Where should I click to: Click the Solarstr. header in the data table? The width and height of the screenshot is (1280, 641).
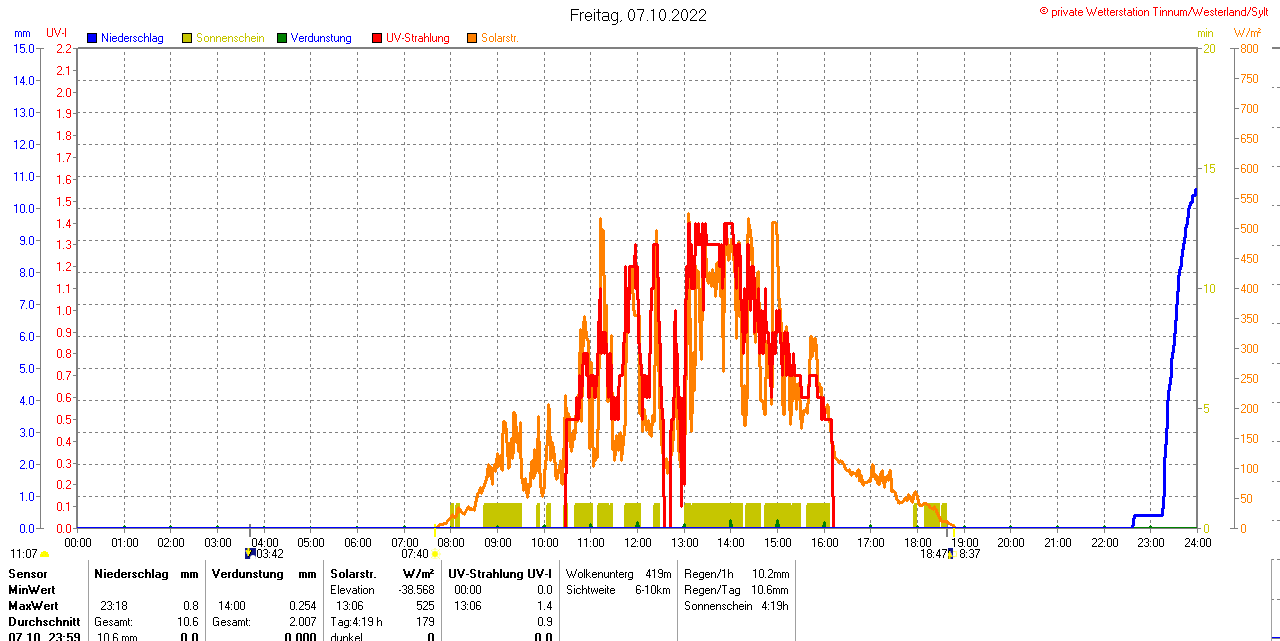pyautogui.click(x=353, y=574)
